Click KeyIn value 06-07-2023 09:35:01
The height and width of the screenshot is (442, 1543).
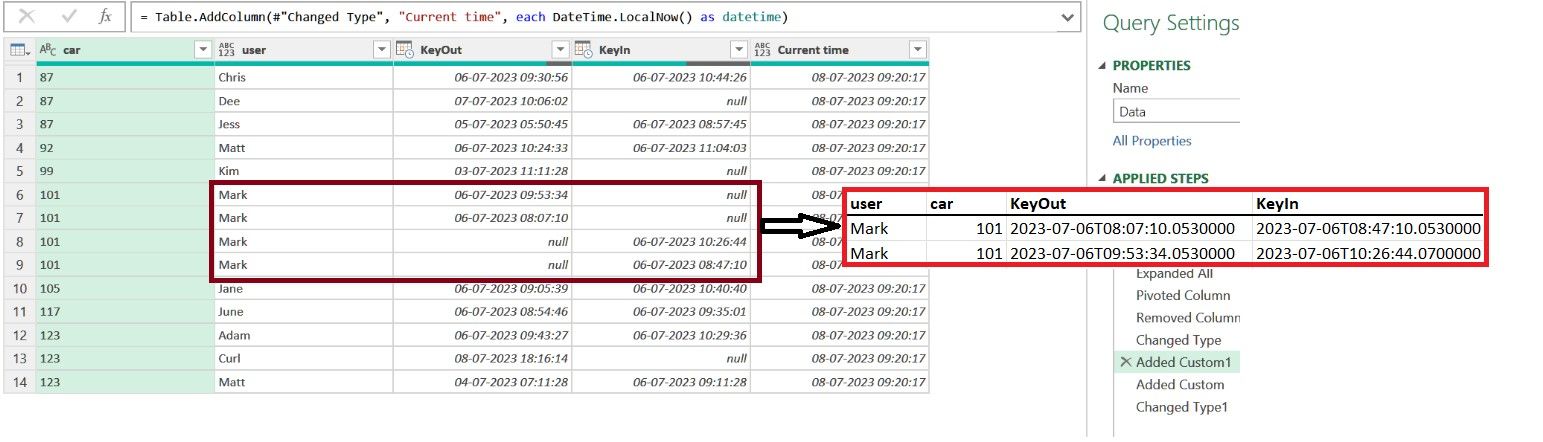tap(661, 311)
